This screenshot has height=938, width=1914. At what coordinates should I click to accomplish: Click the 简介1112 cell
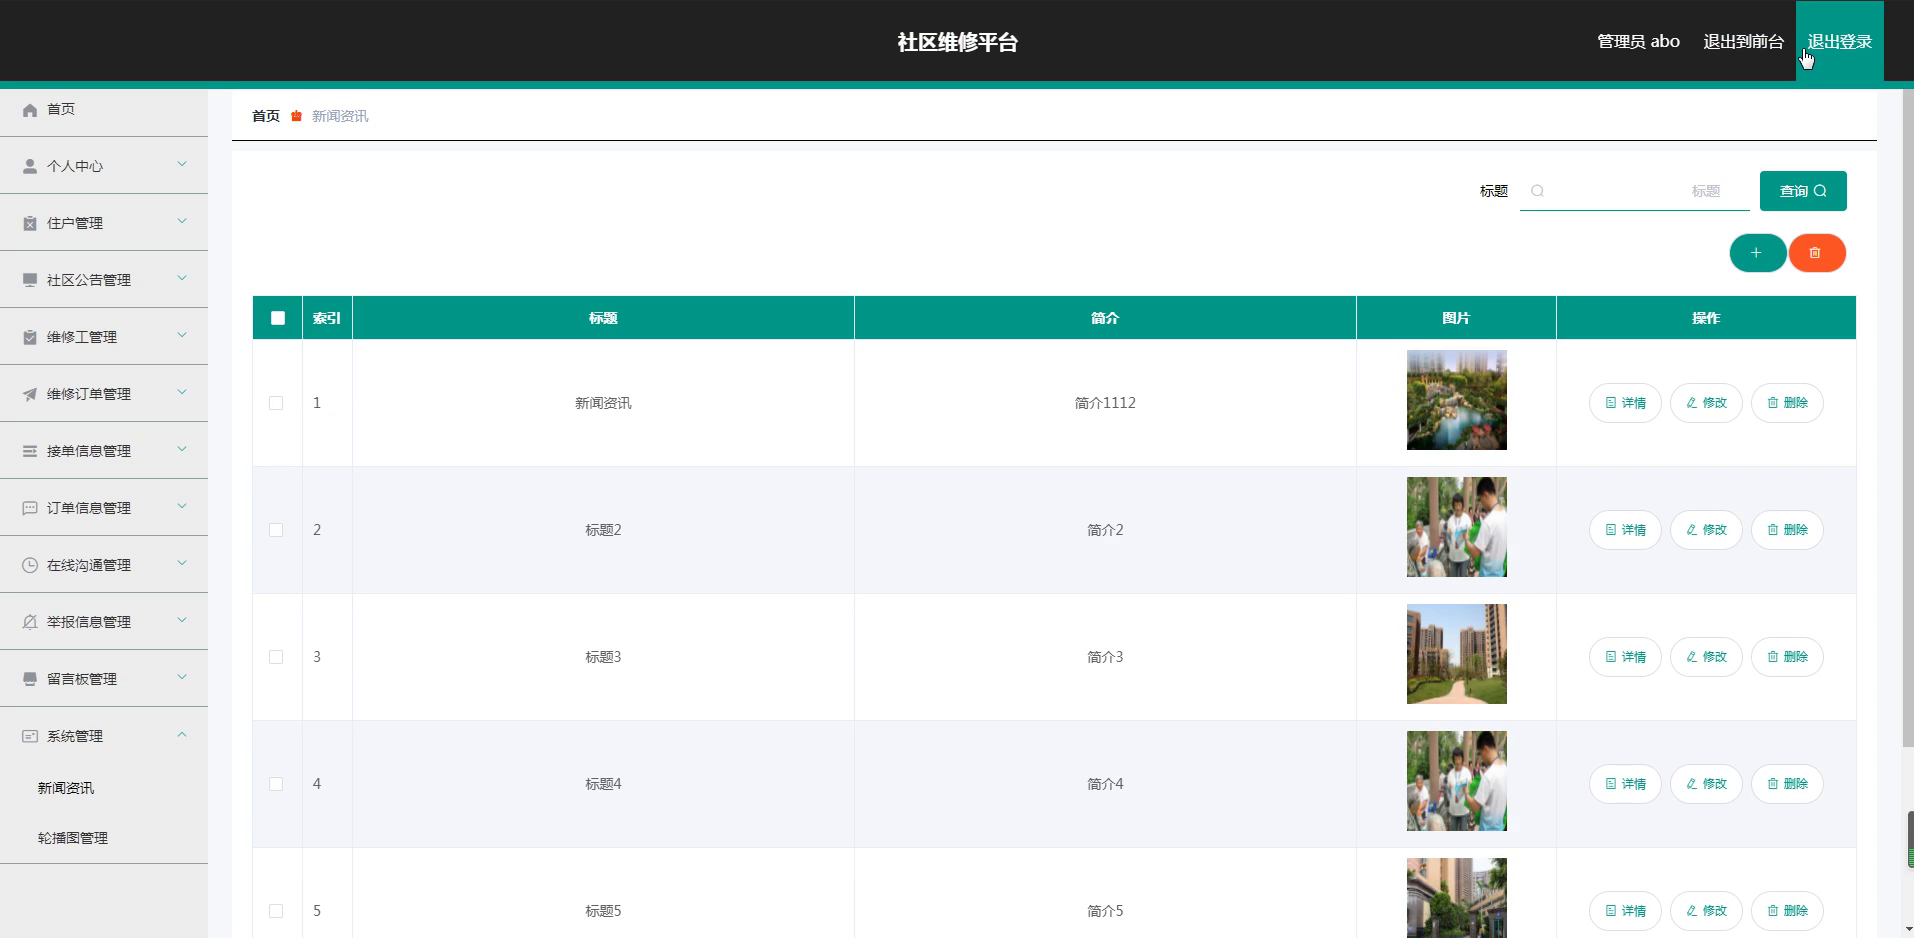click(x=1105, y=403)
